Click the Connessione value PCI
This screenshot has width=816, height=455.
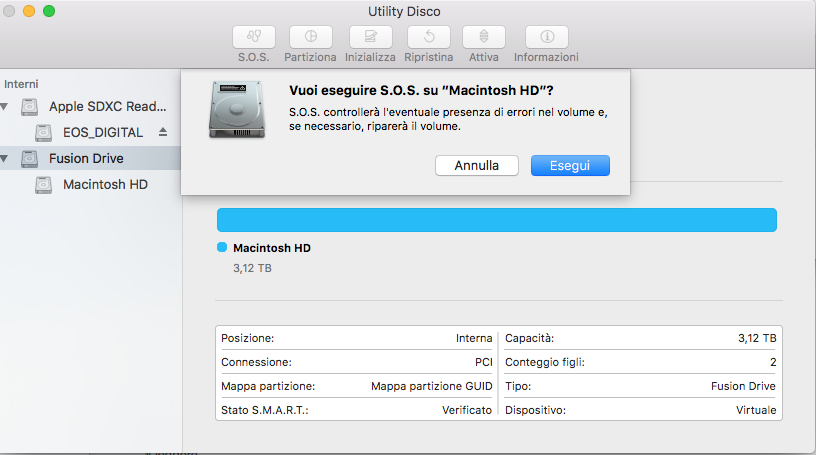click(x=483, y=362)
